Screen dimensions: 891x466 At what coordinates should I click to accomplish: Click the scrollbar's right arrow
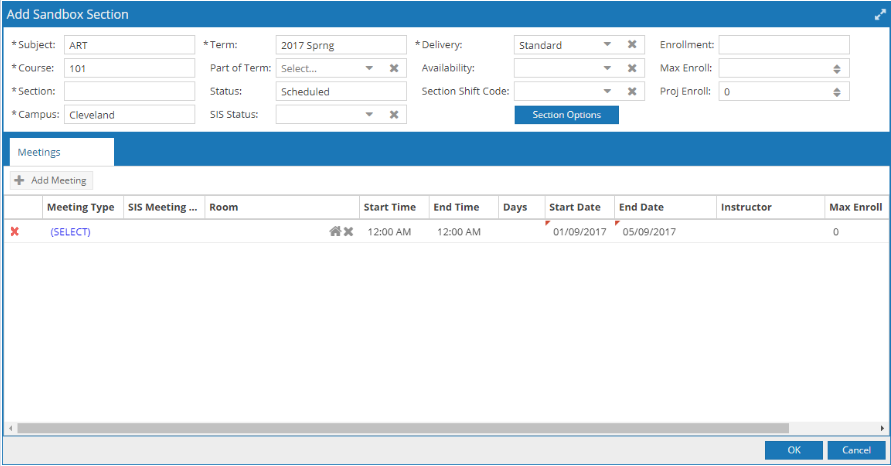(x=882, y=428)
